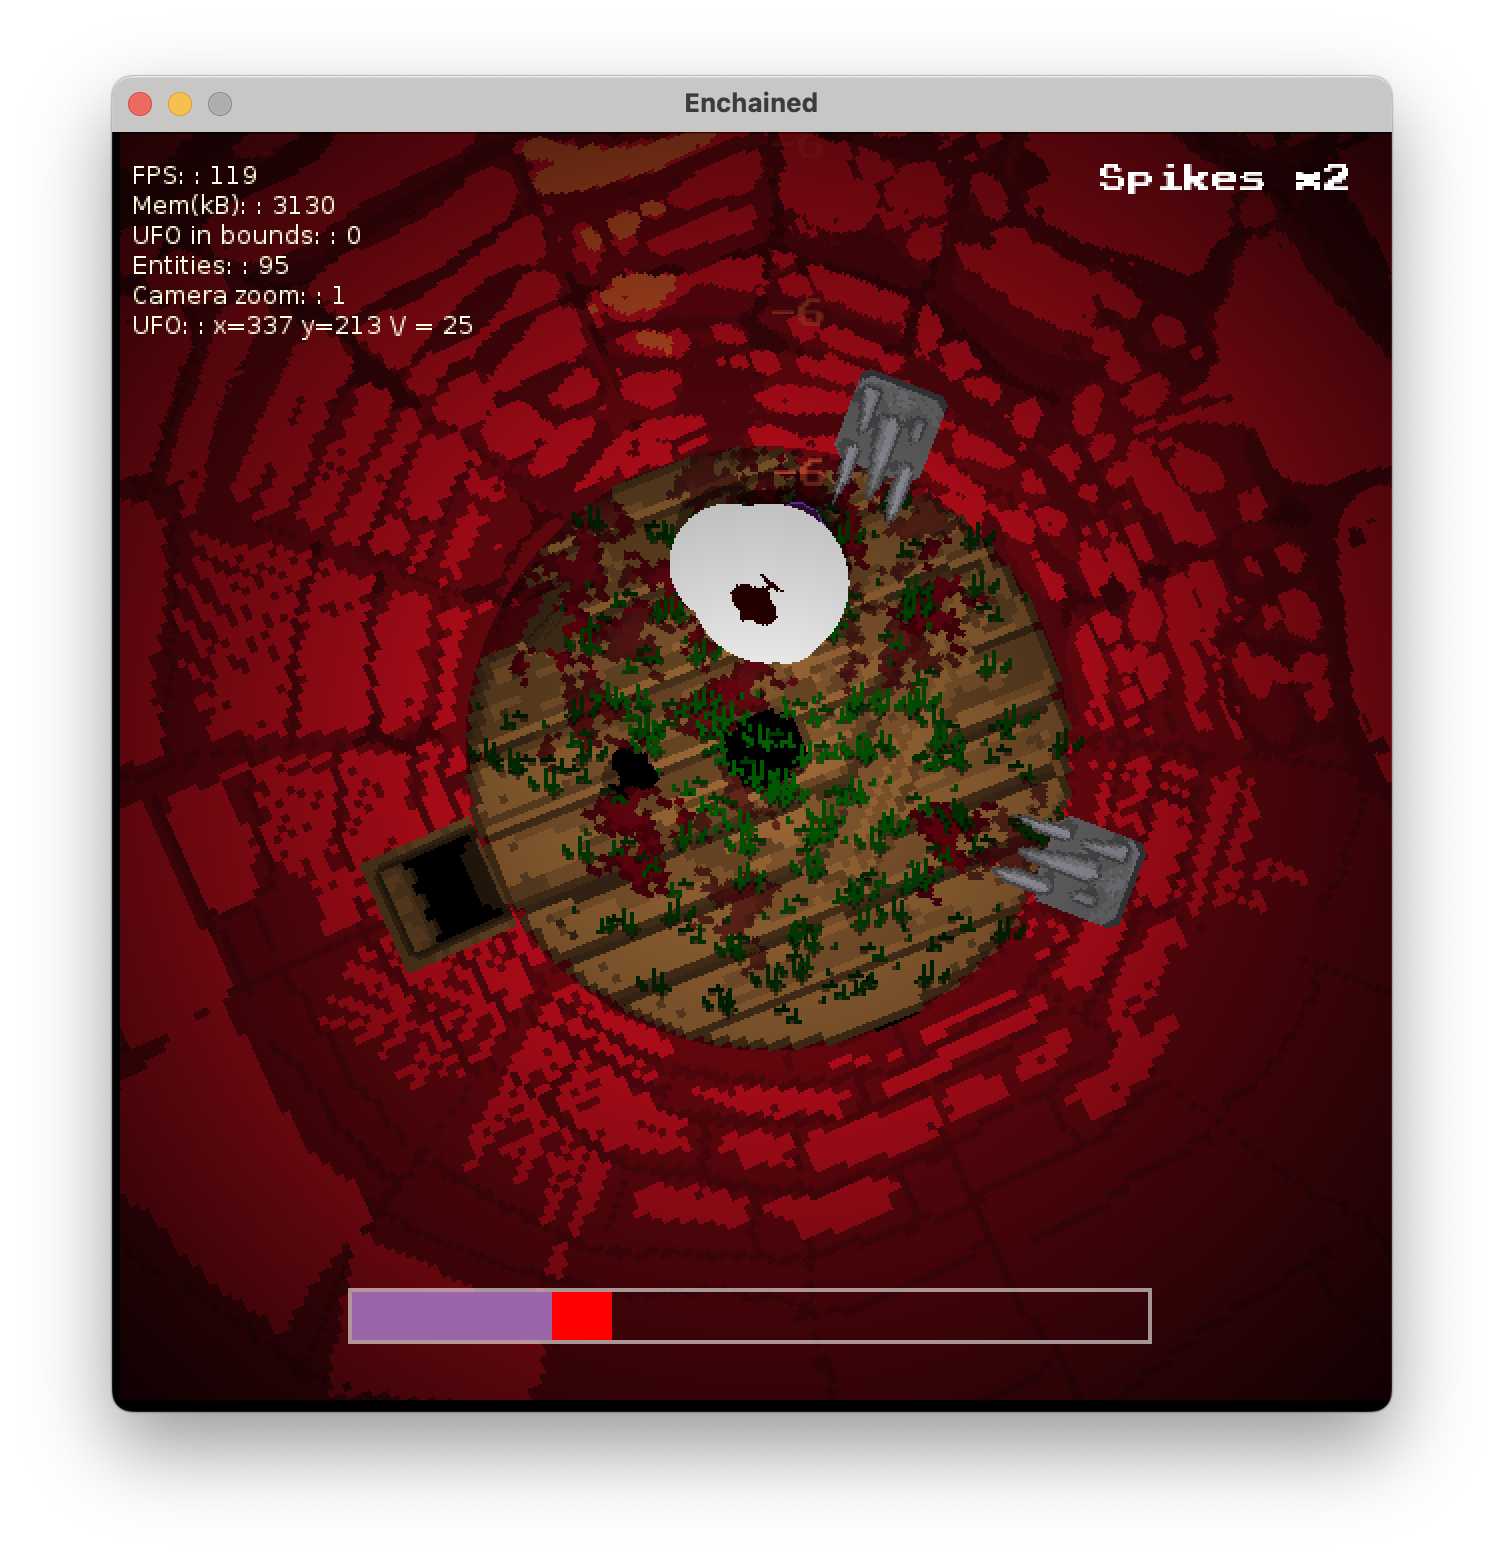Click the Camera zoom debug line
The image size is (1504, 1560).
[238, 296]
